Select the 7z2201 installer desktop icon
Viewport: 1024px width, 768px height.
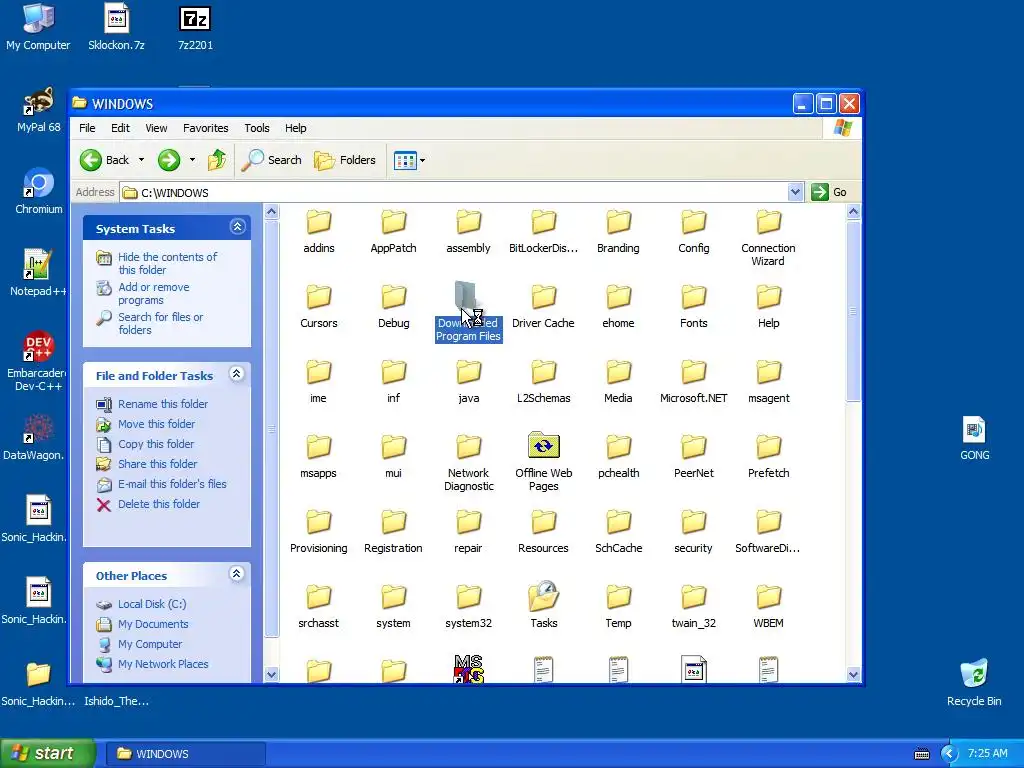click(x=195, y=27)
